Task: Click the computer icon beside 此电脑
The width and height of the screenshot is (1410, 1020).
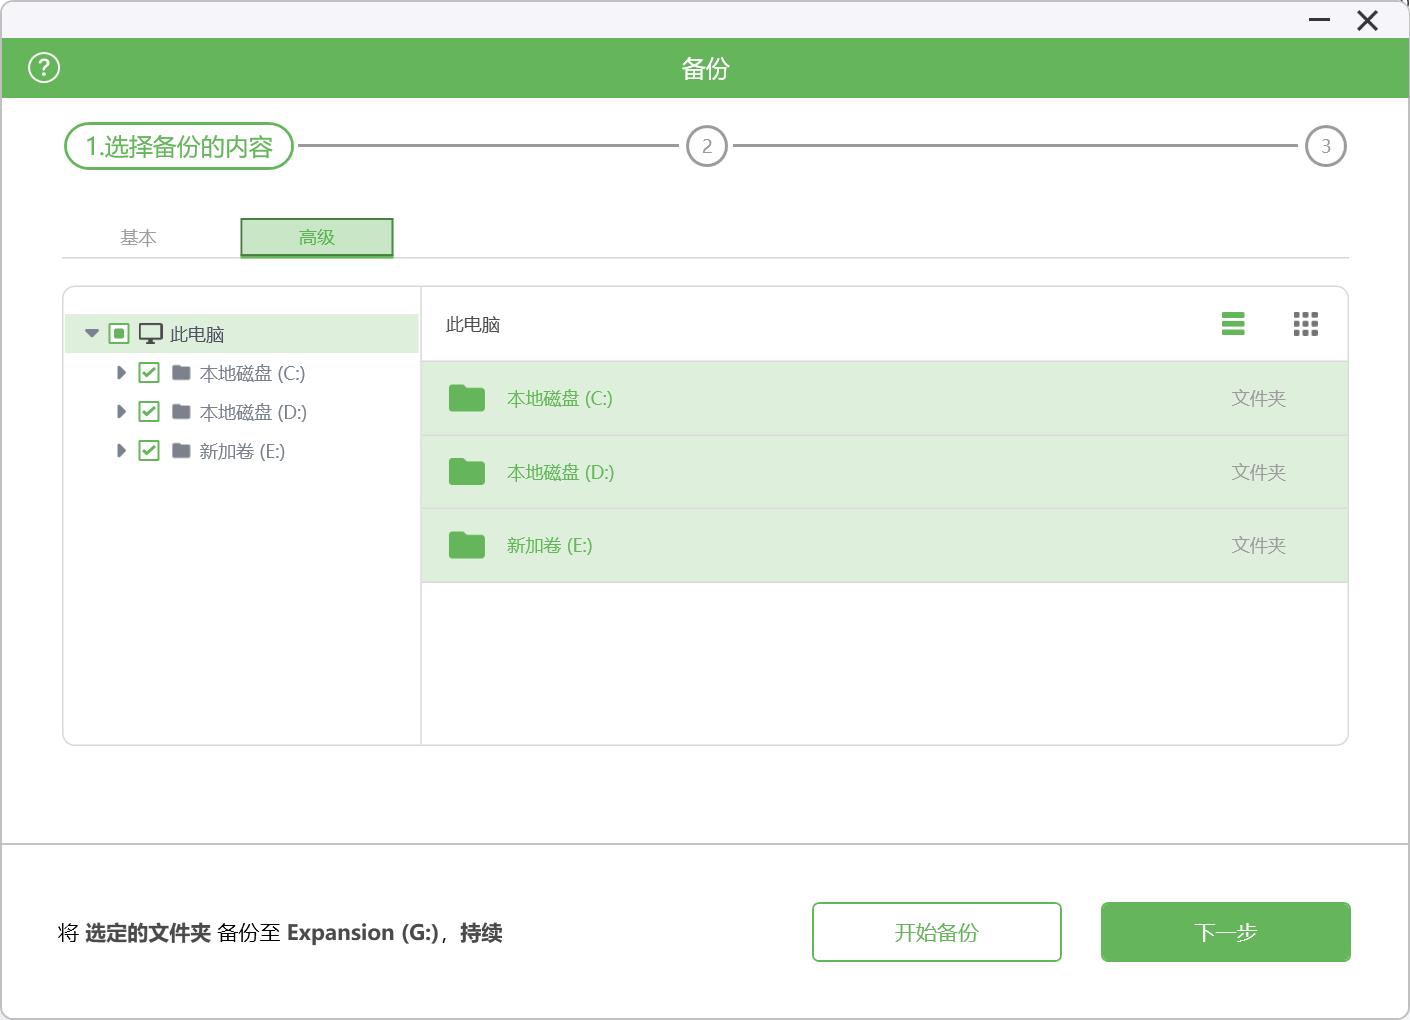Action: pos(151,332)
